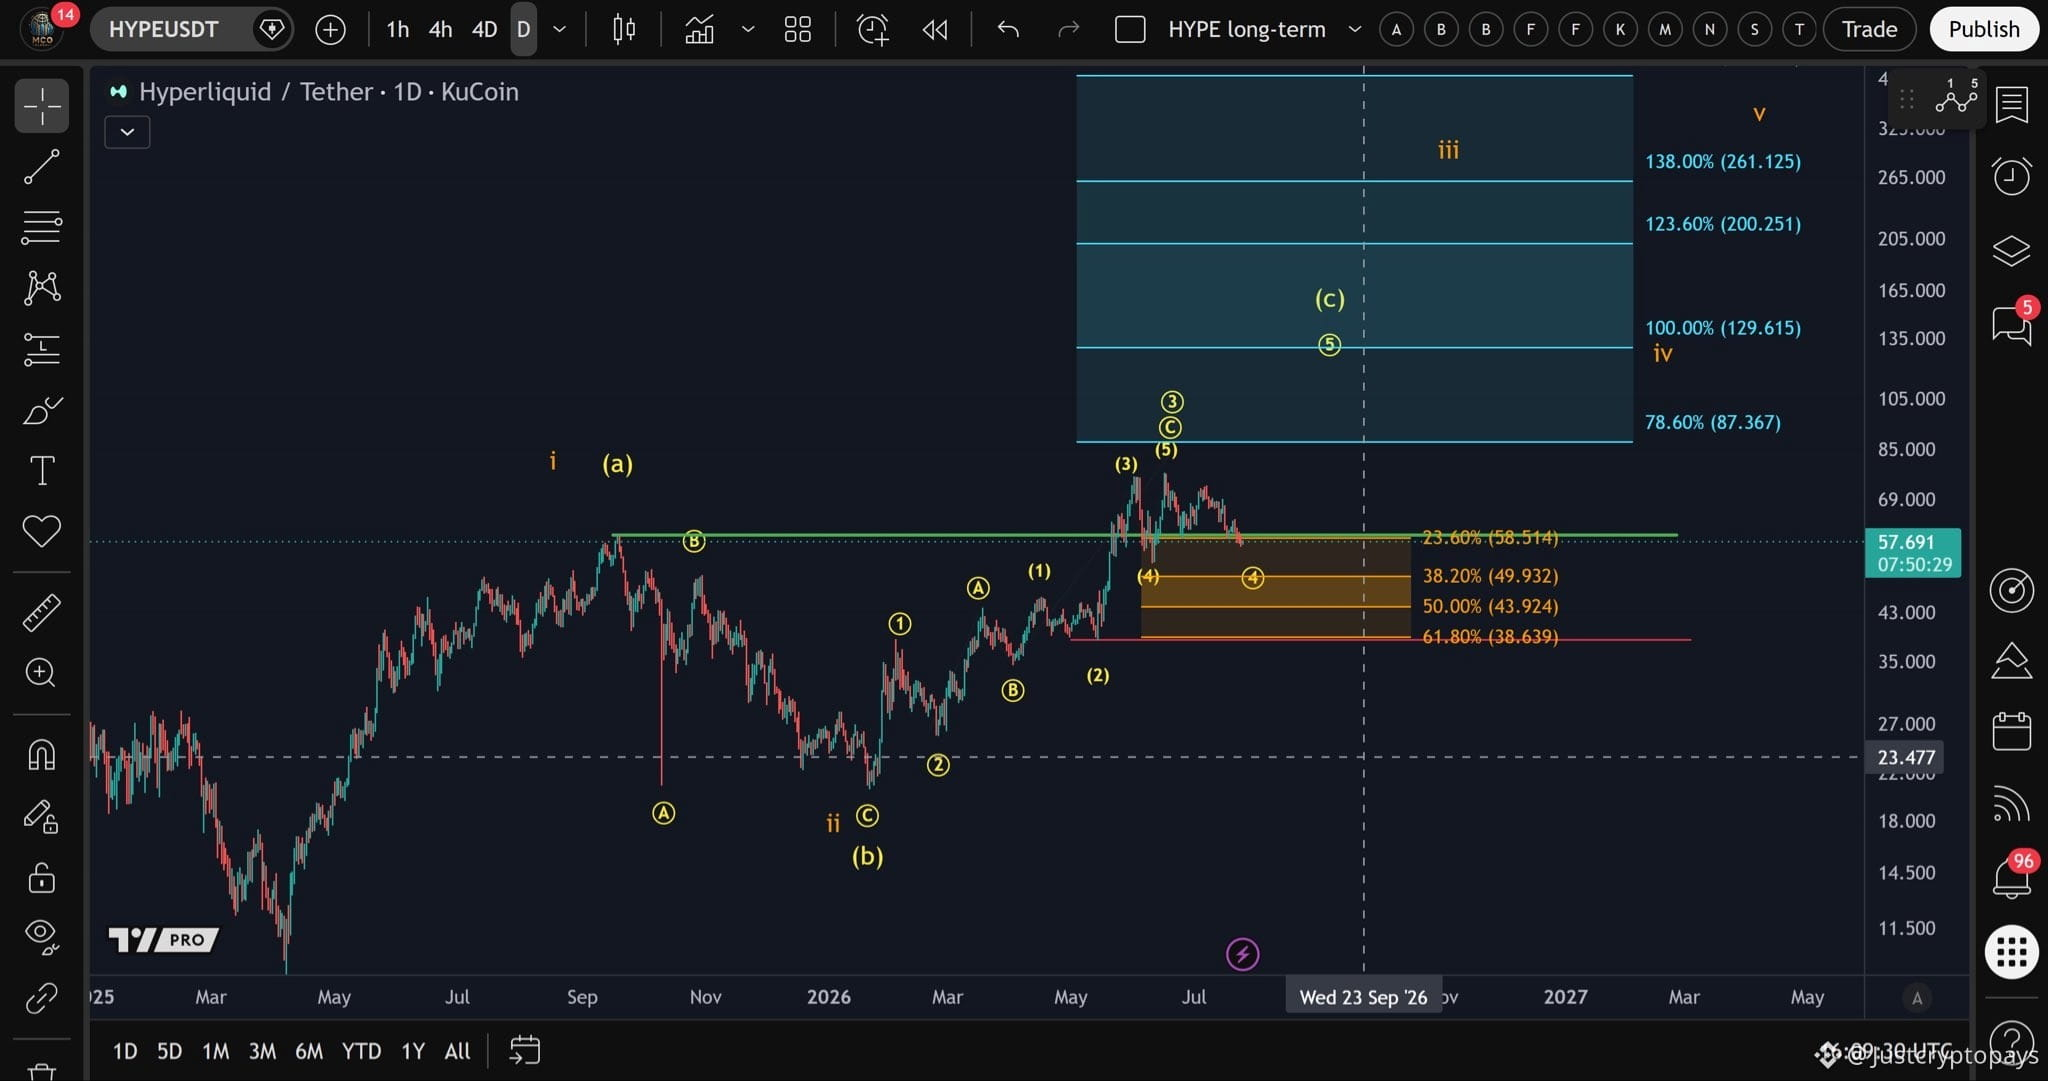Open the notifications bell with 96 badge
The height and width of the screenshot is (1081, 2048).
[x=2012, y=877]
